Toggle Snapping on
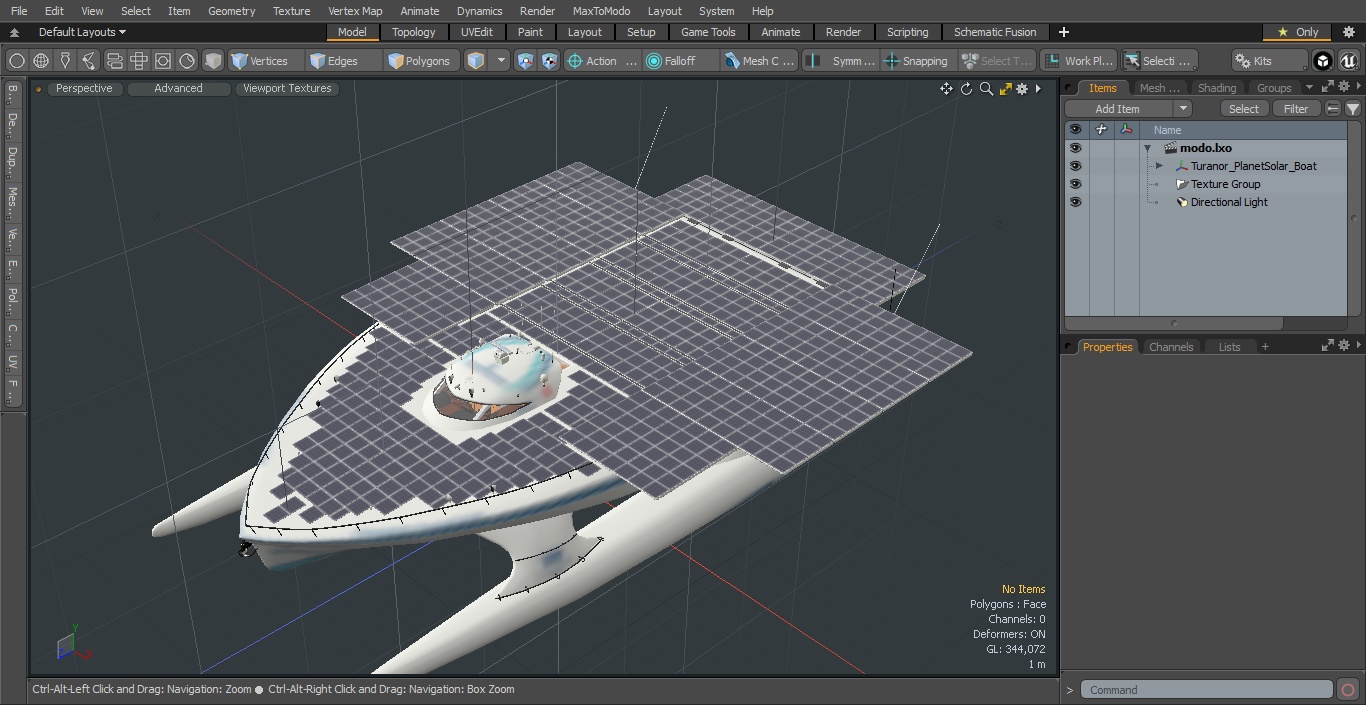 coord(916,61)
